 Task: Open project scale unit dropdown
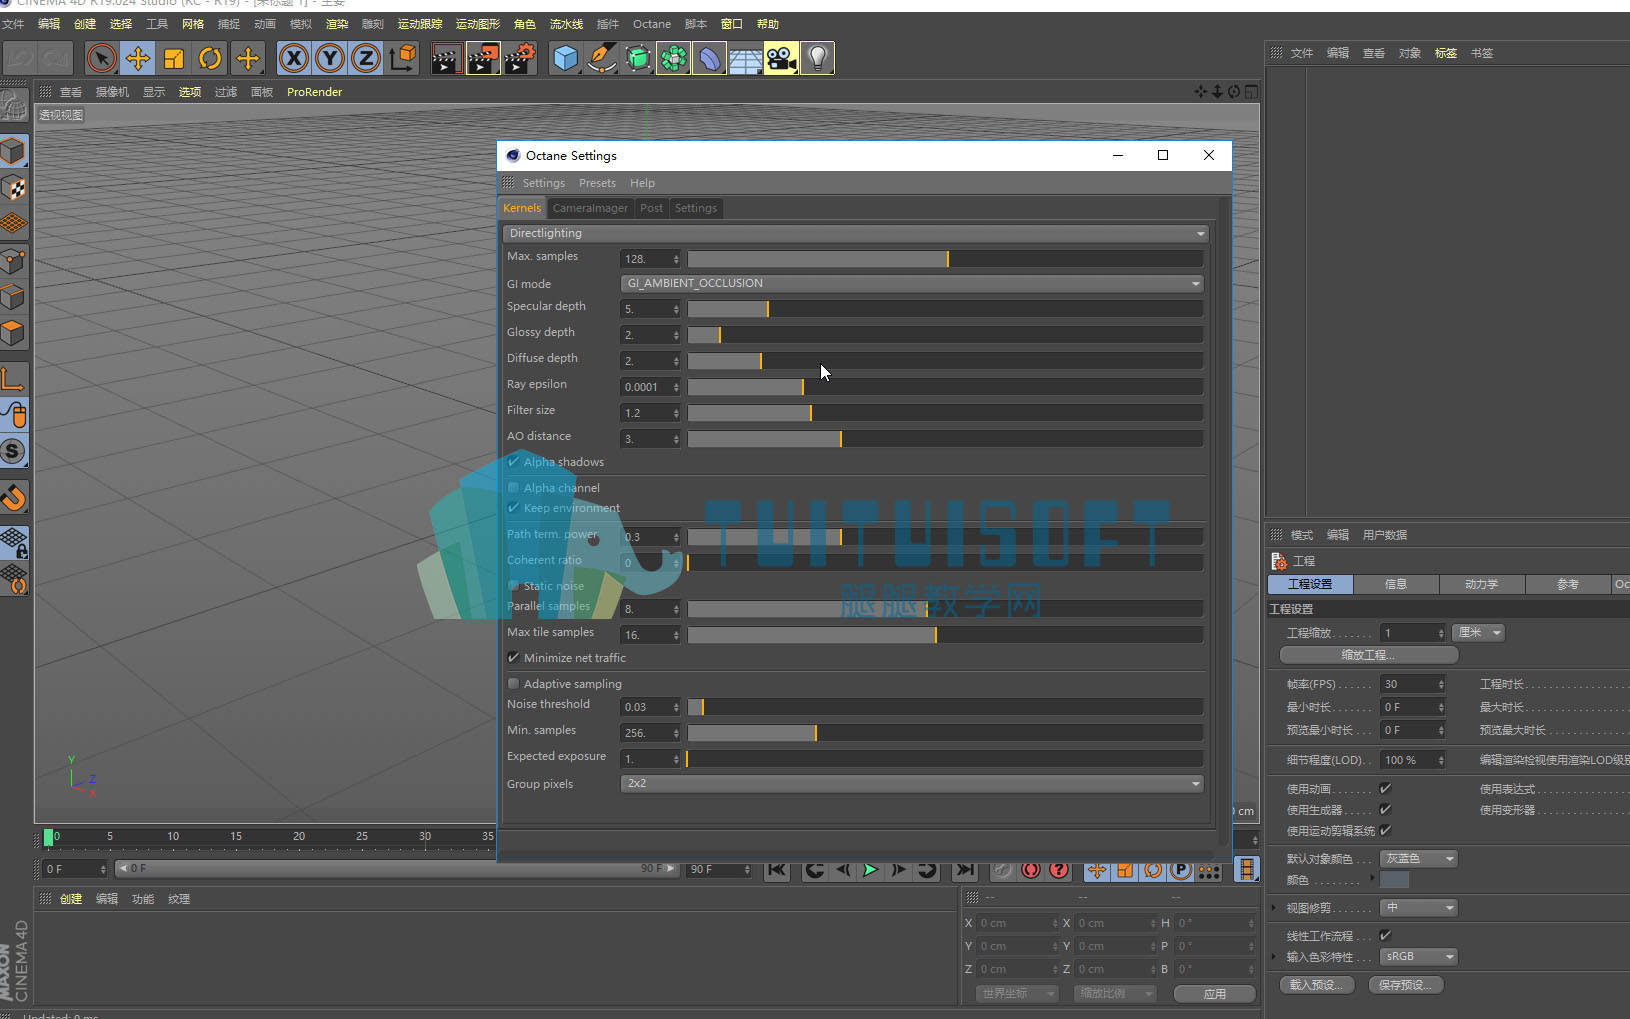click(1478, 633)
